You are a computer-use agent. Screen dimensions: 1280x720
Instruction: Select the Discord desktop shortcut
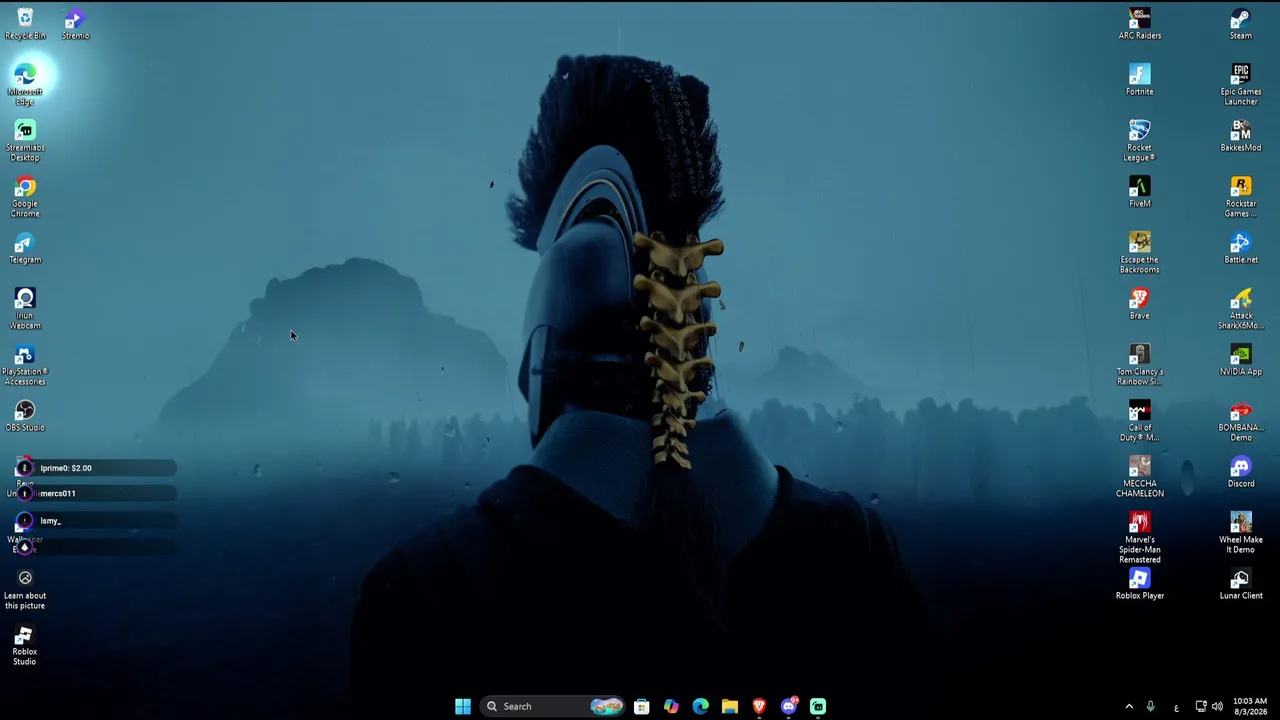point(1241,472)
